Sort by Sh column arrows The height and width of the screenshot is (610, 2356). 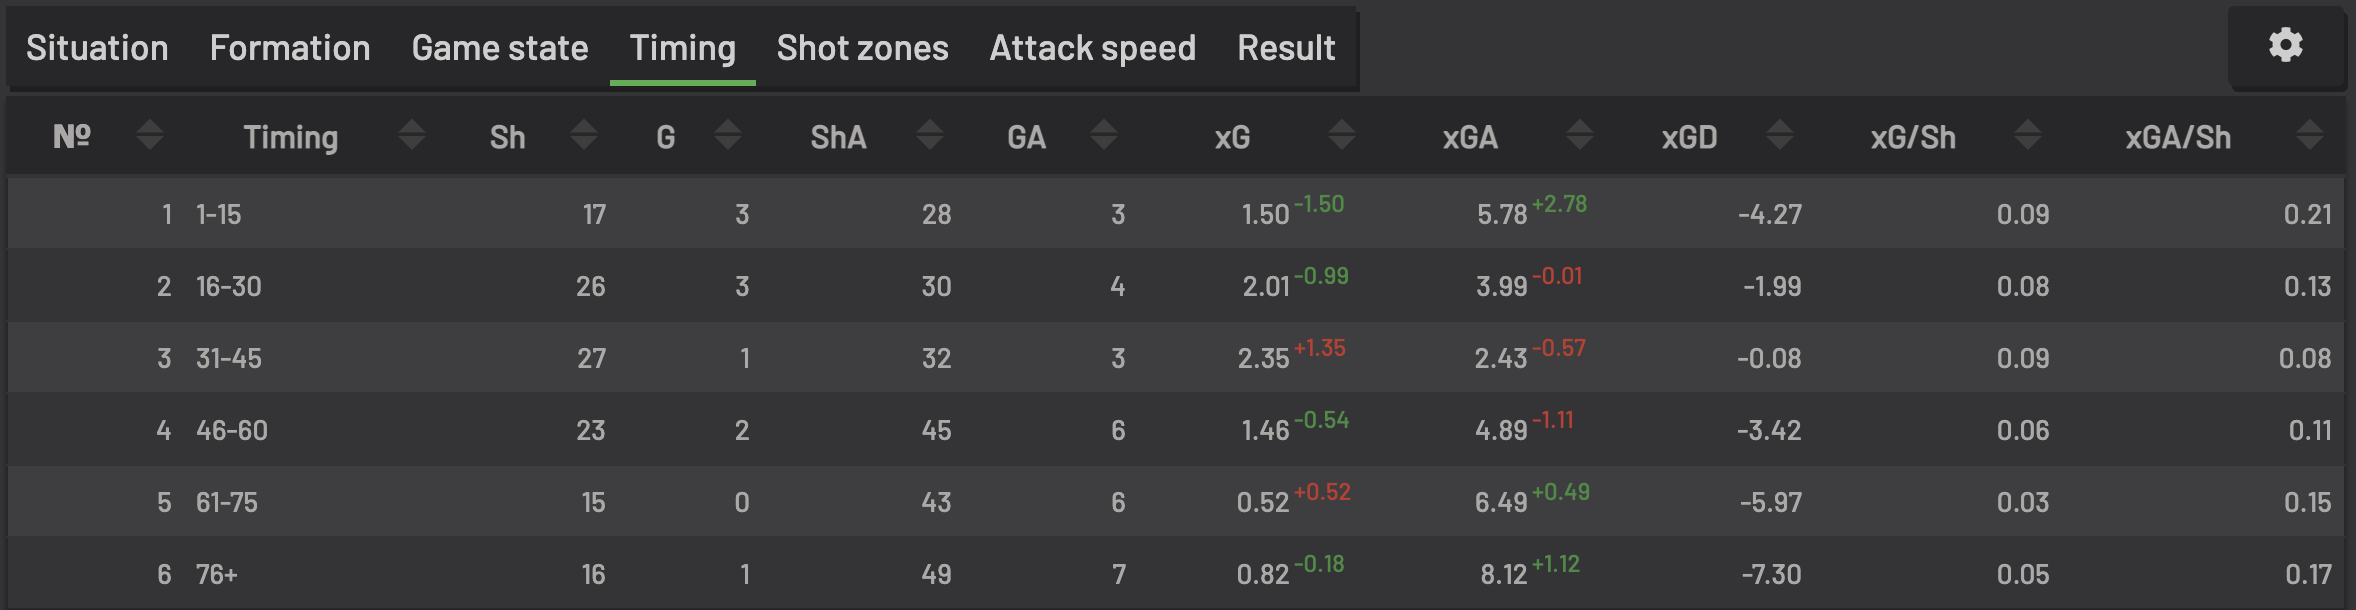[584, 134]
